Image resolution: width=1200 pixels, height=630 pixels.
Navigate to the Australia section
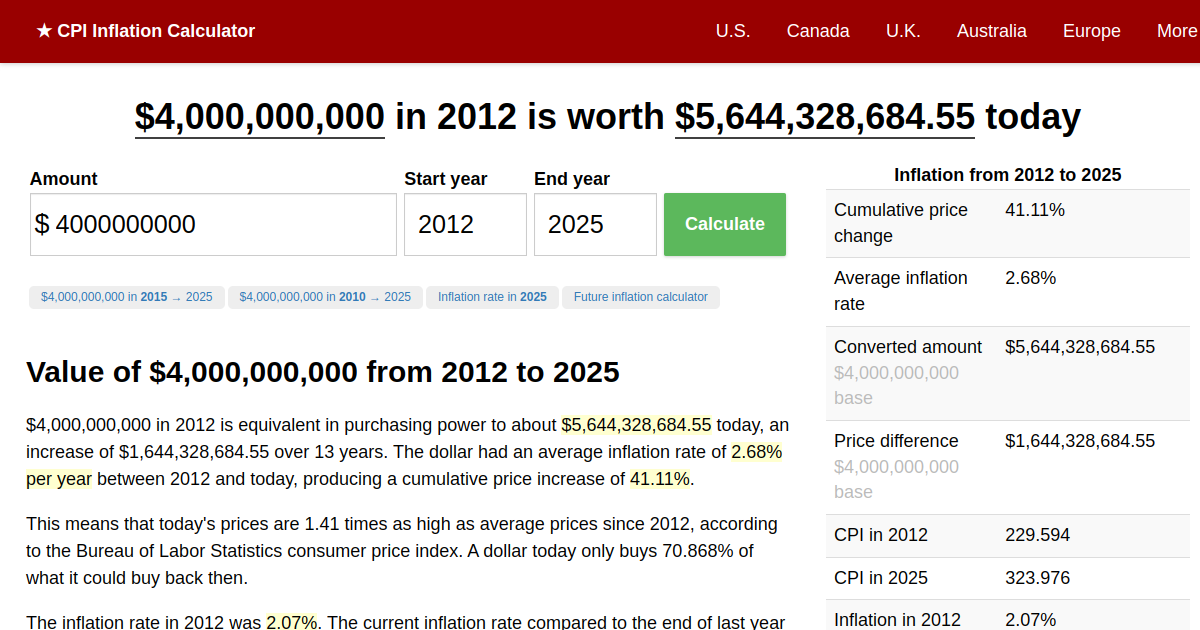[991, 31]
